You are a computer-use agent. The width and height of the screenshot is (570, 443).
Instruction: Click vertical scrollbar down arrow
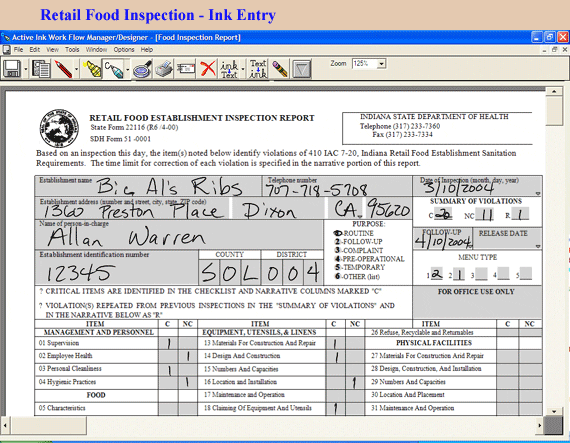[554, 411]
